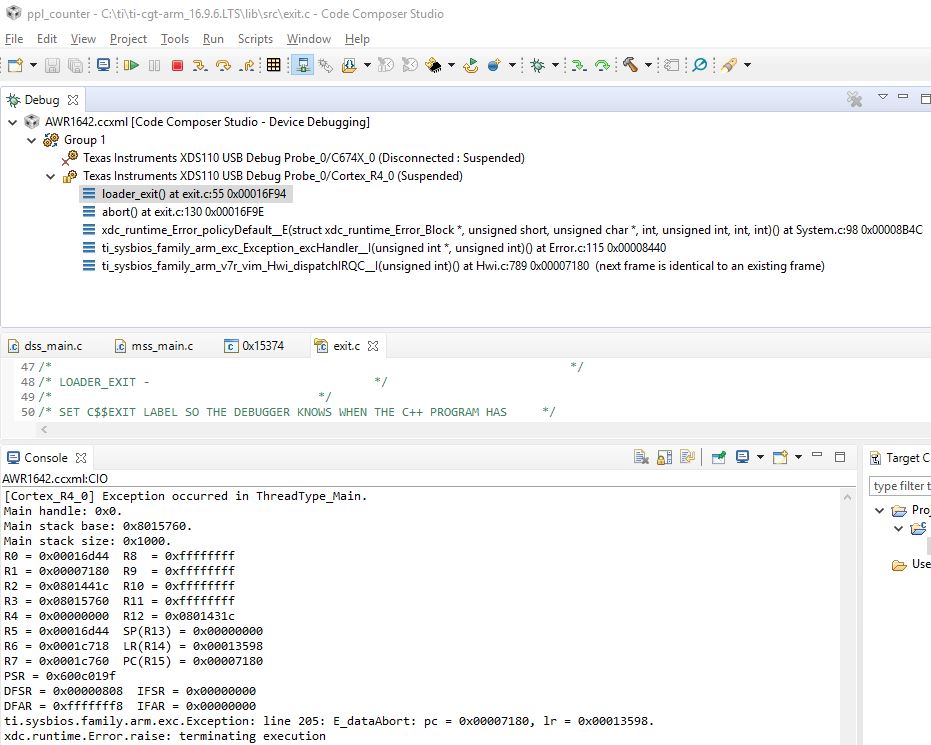Select the abort() at exit.c:130 frame
The width and height of the screenshot is (931, 745).
click(173, 212)
